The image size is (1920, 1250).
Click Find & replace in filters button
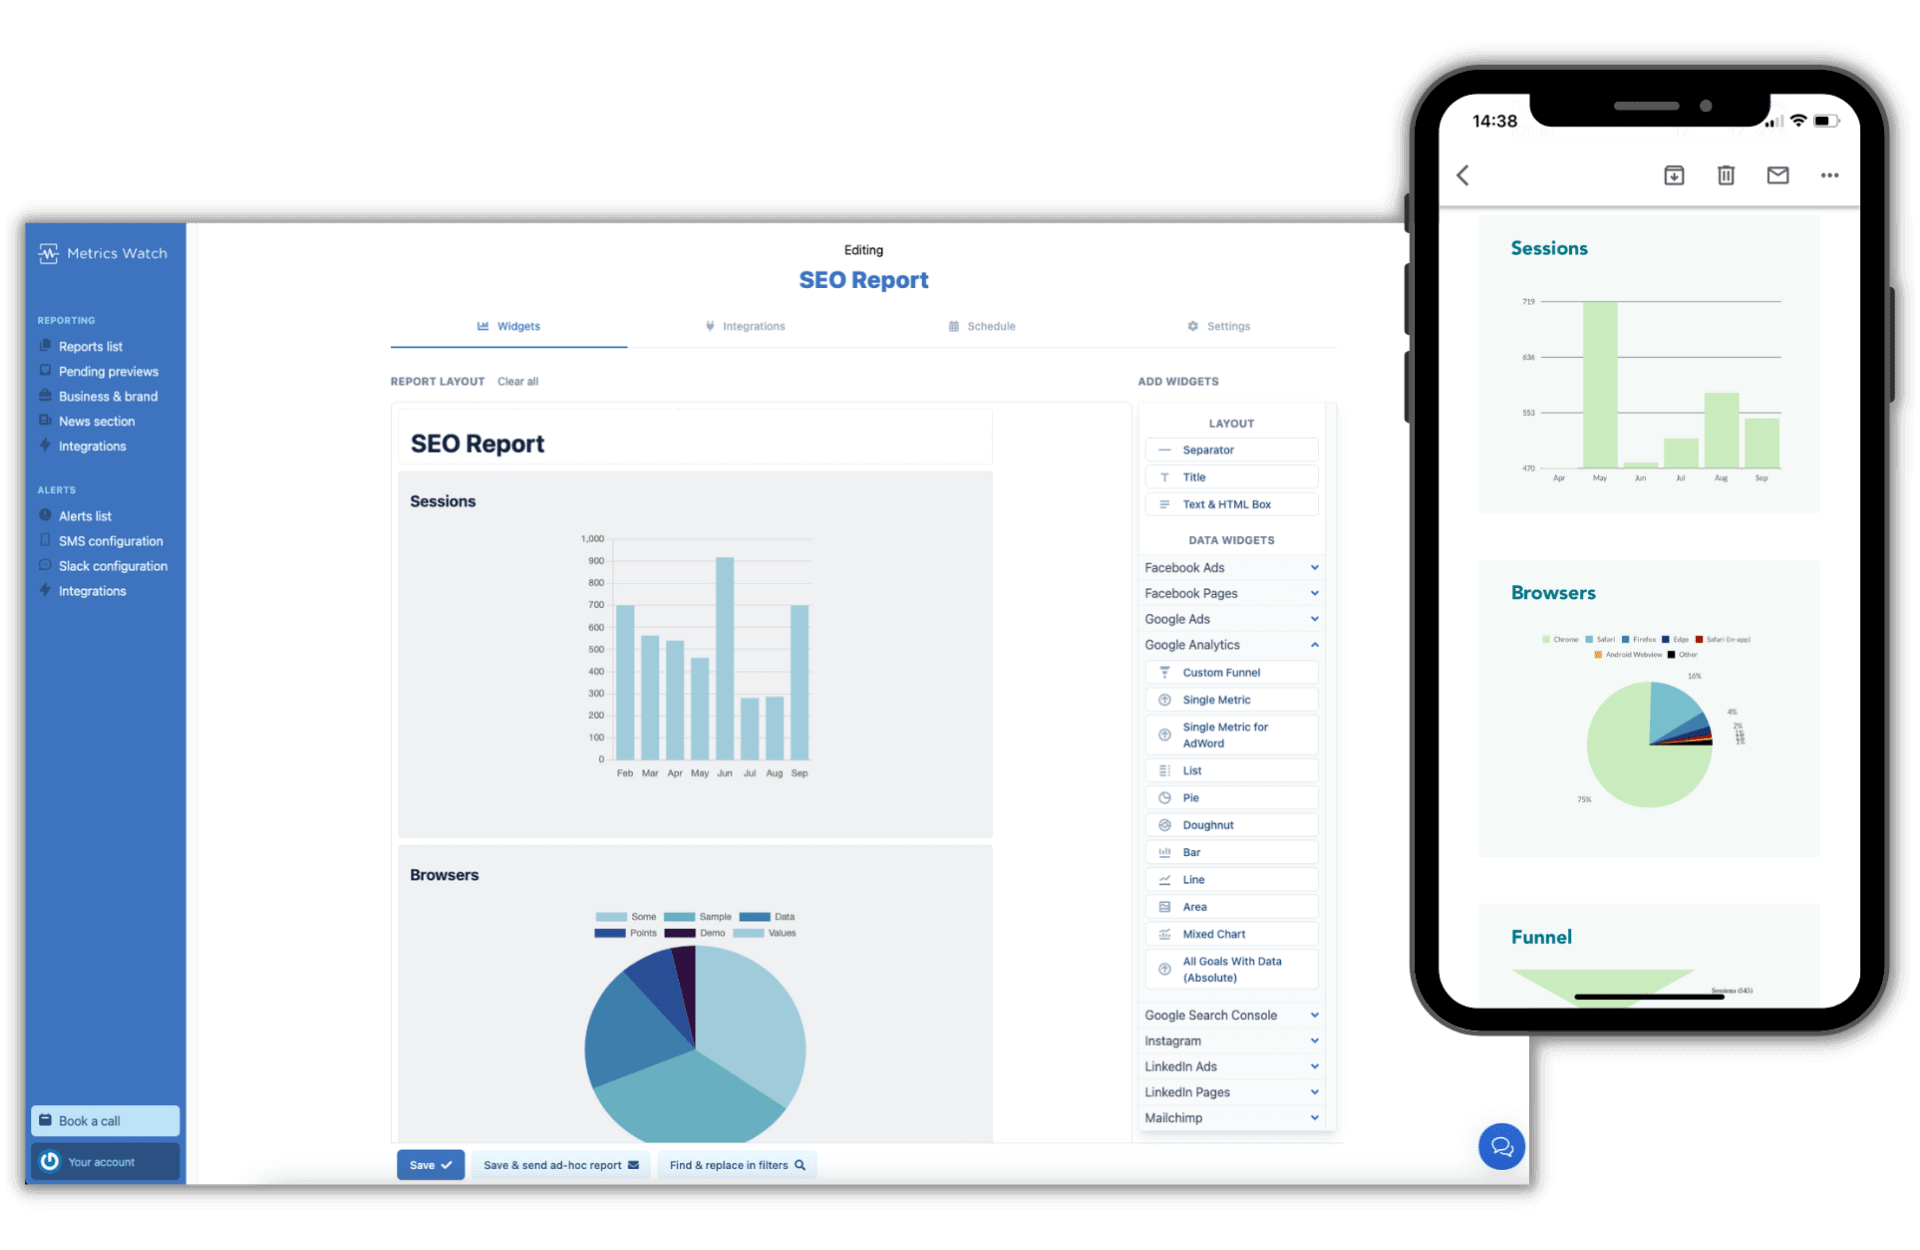tap(735, 1165)
